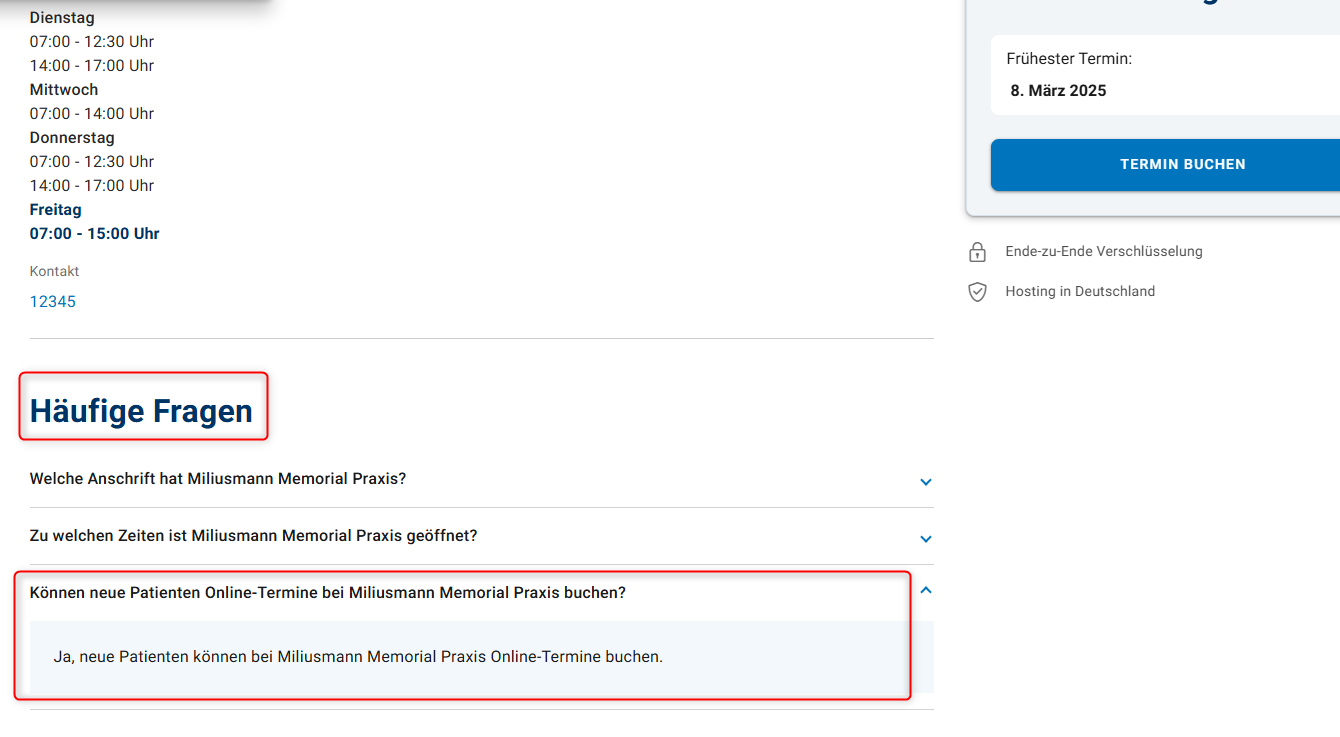This screenshot has height=737, width=1340.
Task: Expand chevron for the opening times question
Action: [x=926, y=539]
